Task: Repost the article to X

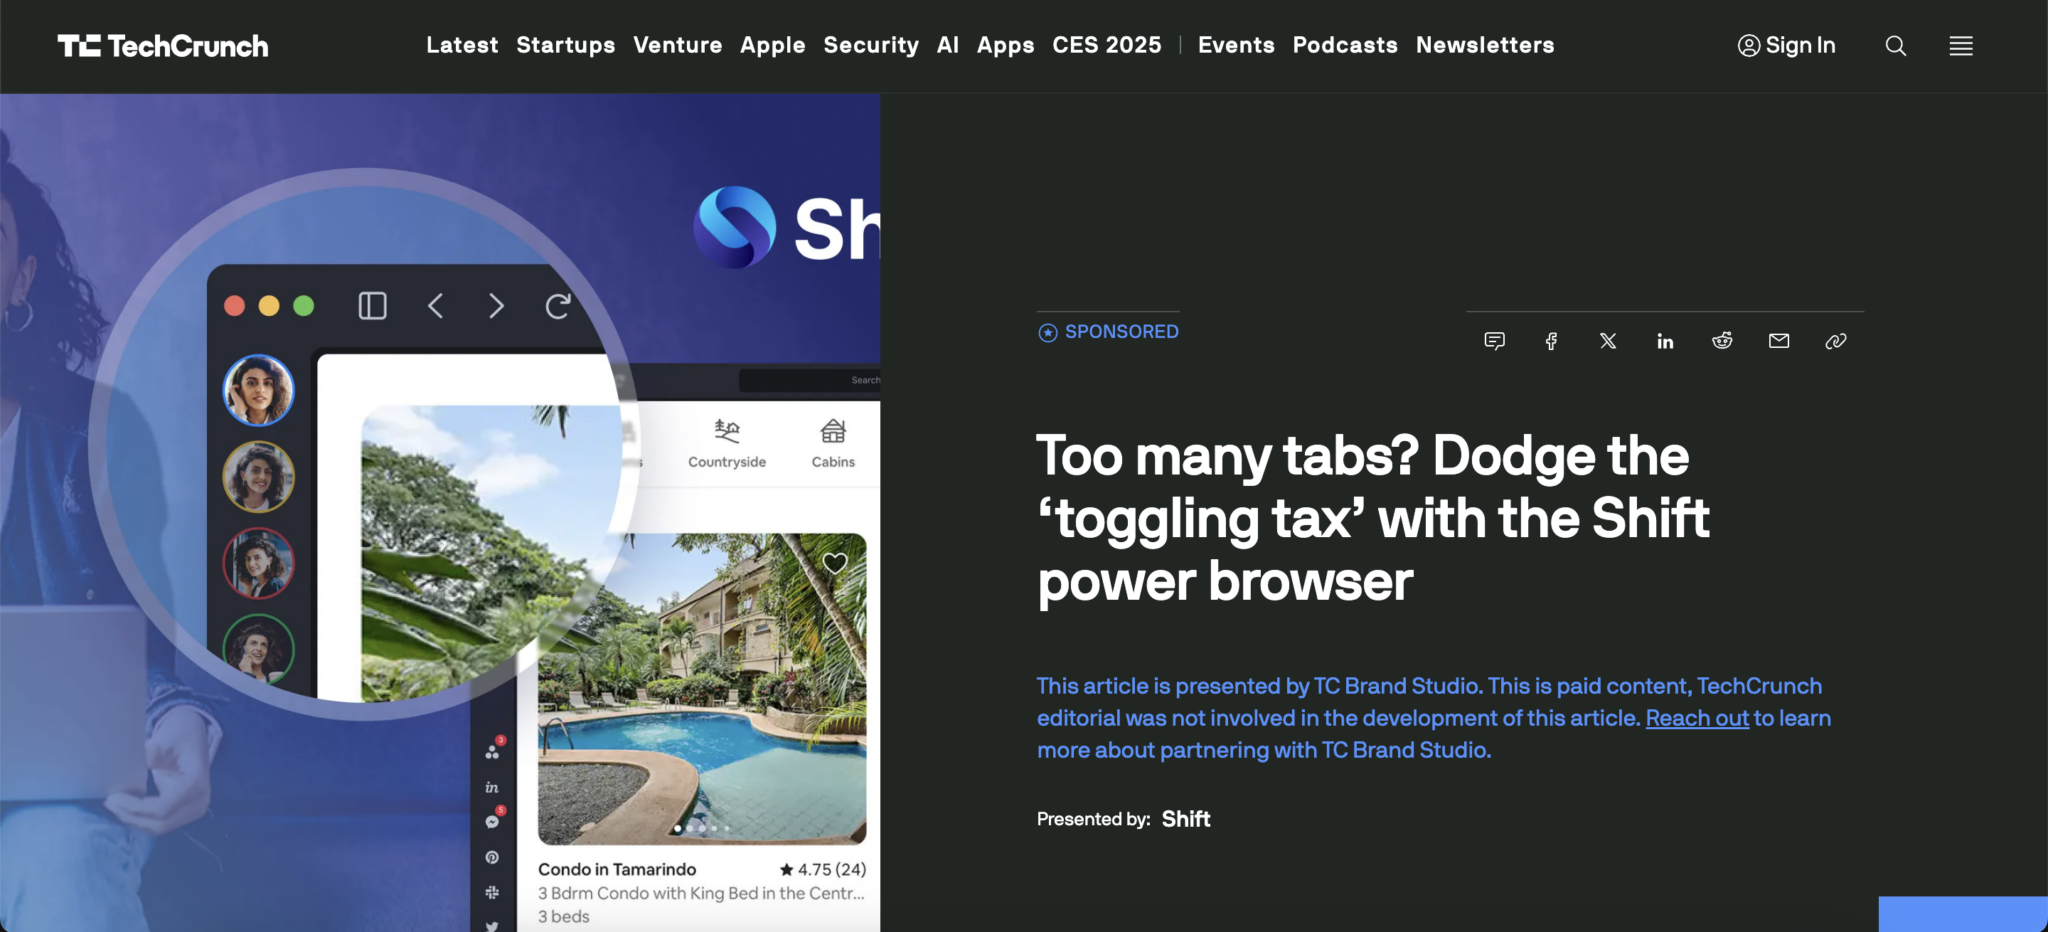Action: point(1608,340)
